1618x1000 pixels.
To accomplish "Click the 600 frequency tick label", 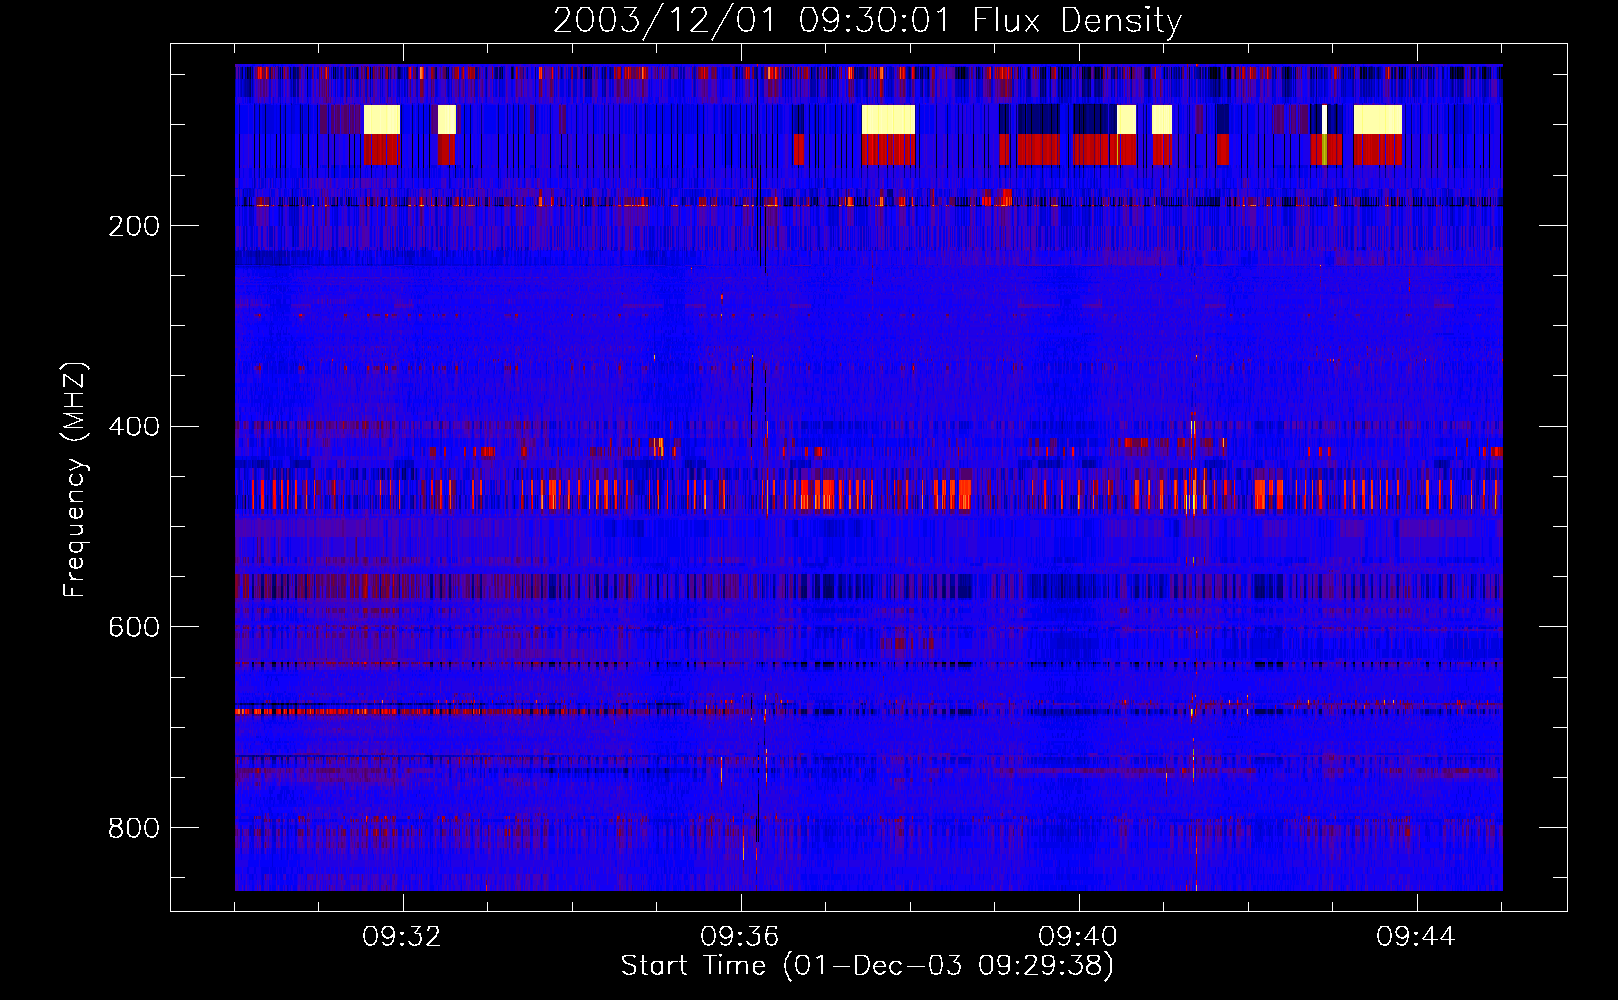I will [134, 627].
